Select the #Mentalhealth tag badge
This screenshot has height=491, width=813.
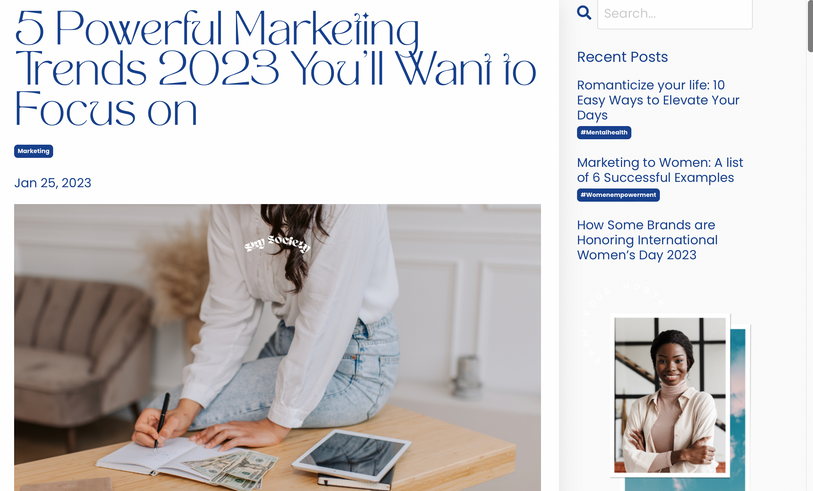pyautogui.click(x=604, y=132)
